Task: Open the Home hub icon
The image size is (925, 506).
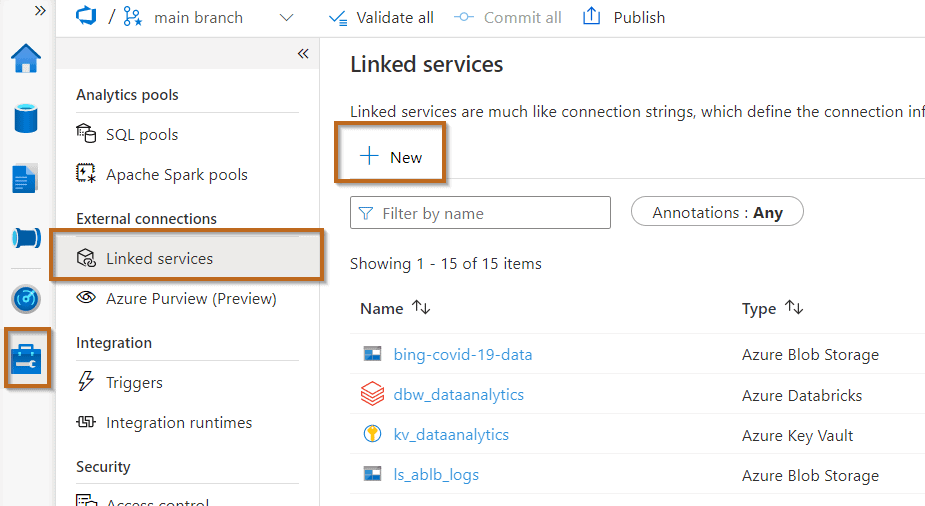Action: pyautogui.click(x=26, y=58)
